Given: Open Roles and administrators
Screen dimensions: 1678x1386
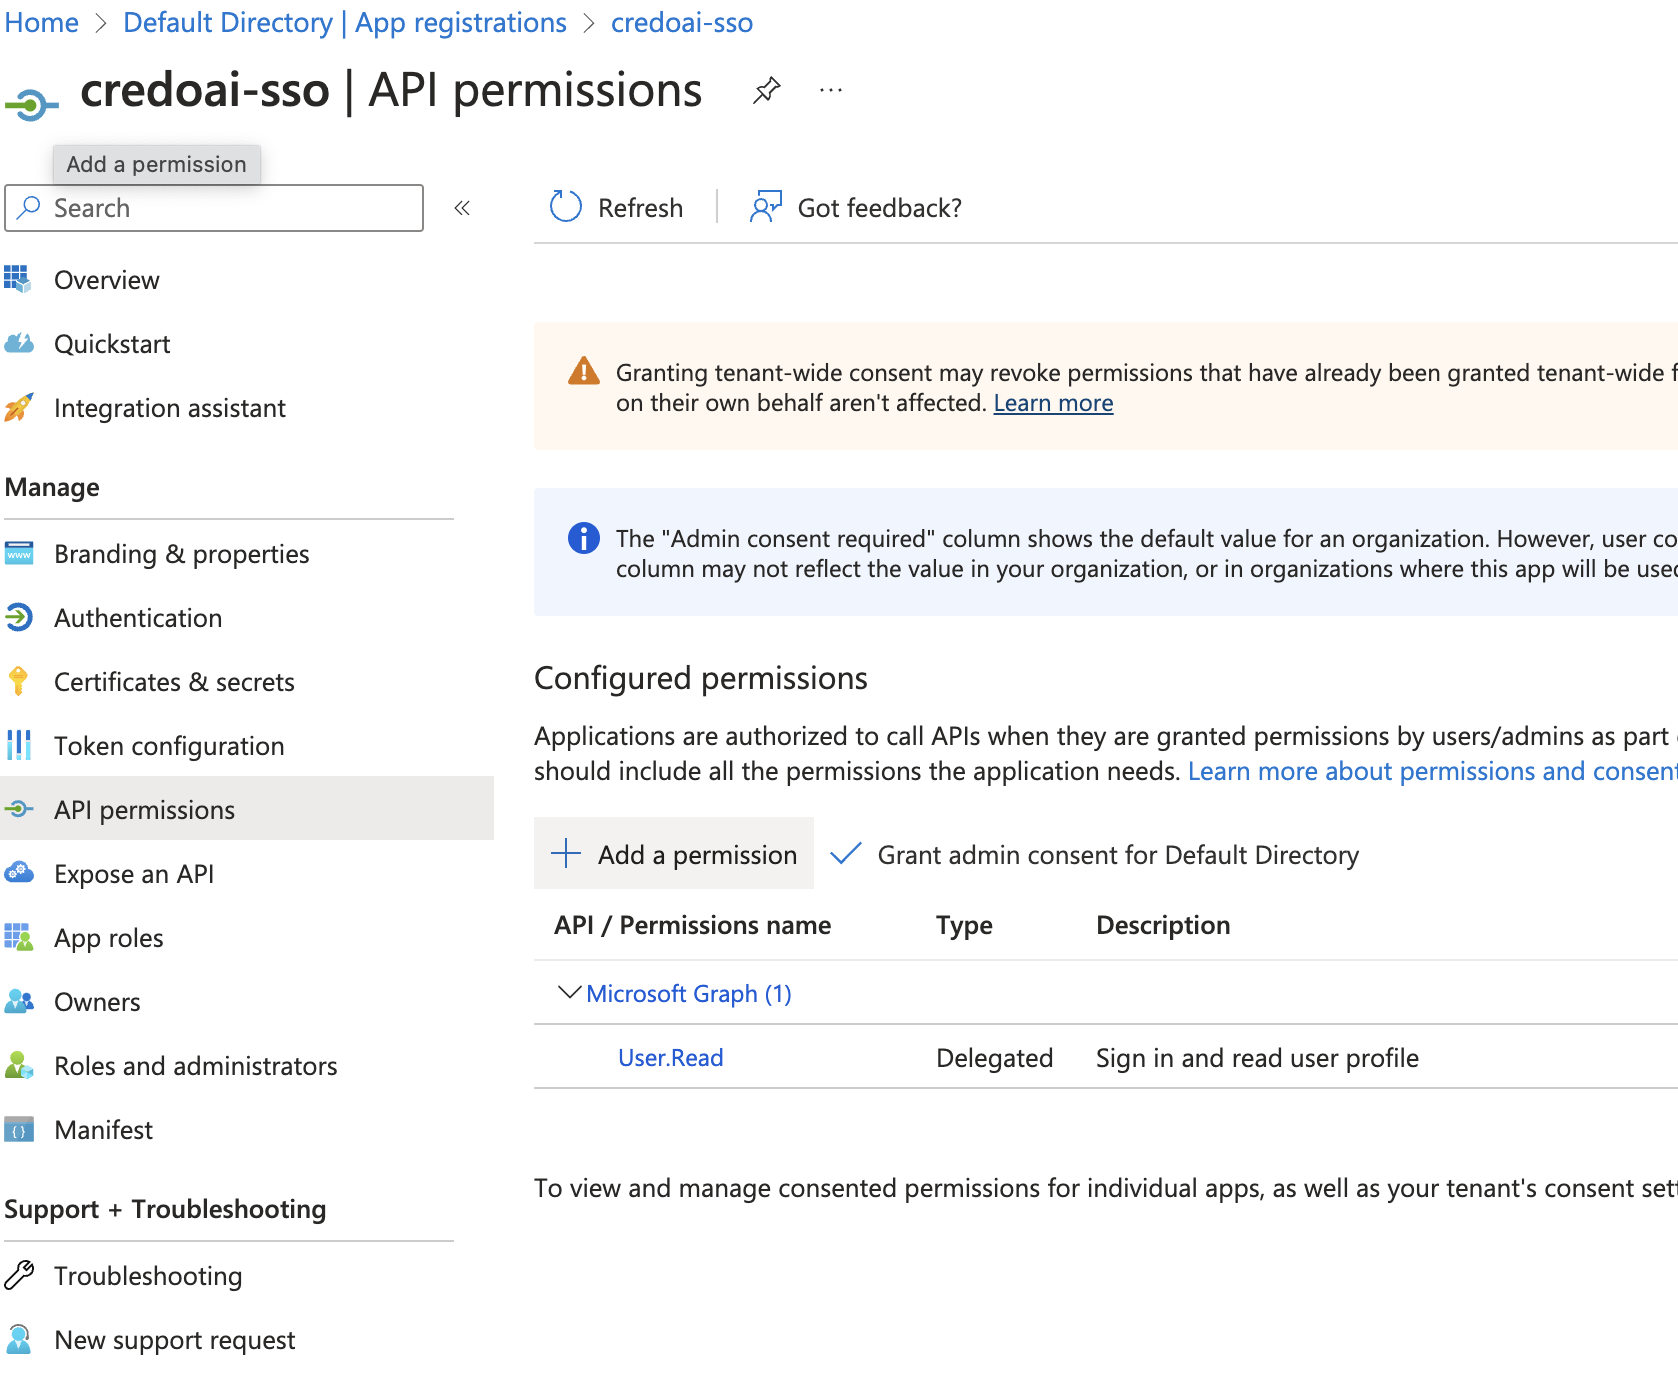Looking at the screenshot, I should [x=196, y=1066].
